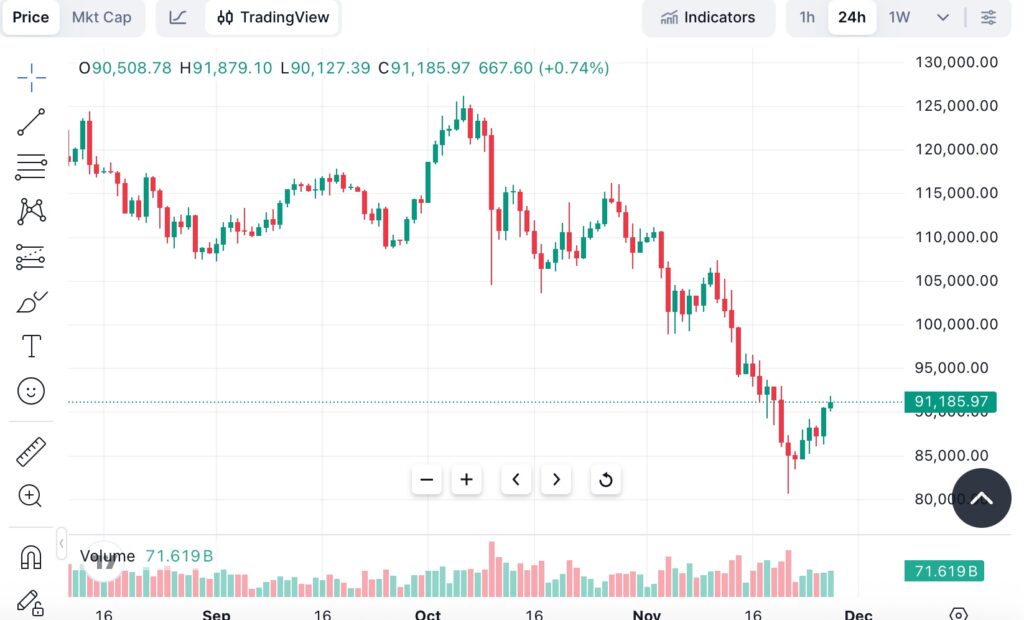Image resolution: width=1024 pixels, height=620 pixels.
Task: Choose the XABCD pattern tool
Action: (x=30, y=211)
